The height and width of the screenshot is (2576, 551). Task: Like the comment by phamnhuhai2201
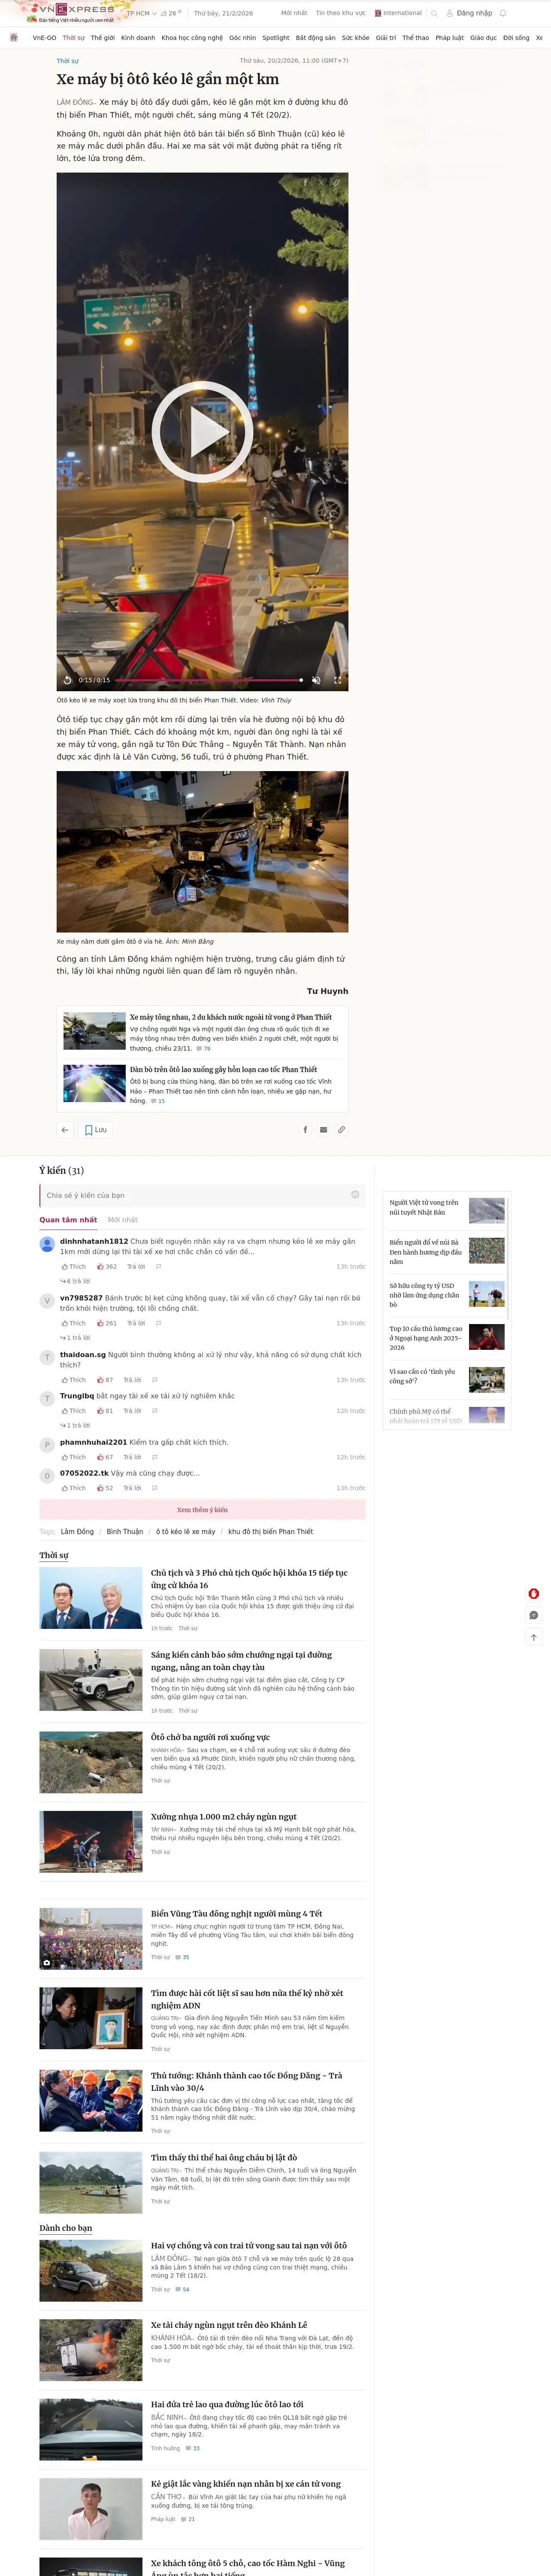click(x=74, y=1457)
